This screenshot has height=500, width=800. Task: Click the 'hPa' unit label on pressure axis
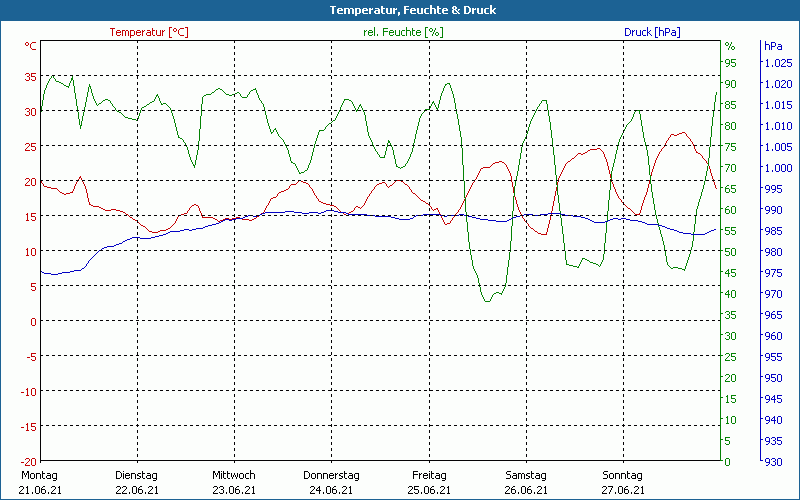pyautogui.click(x=773, y=46)
